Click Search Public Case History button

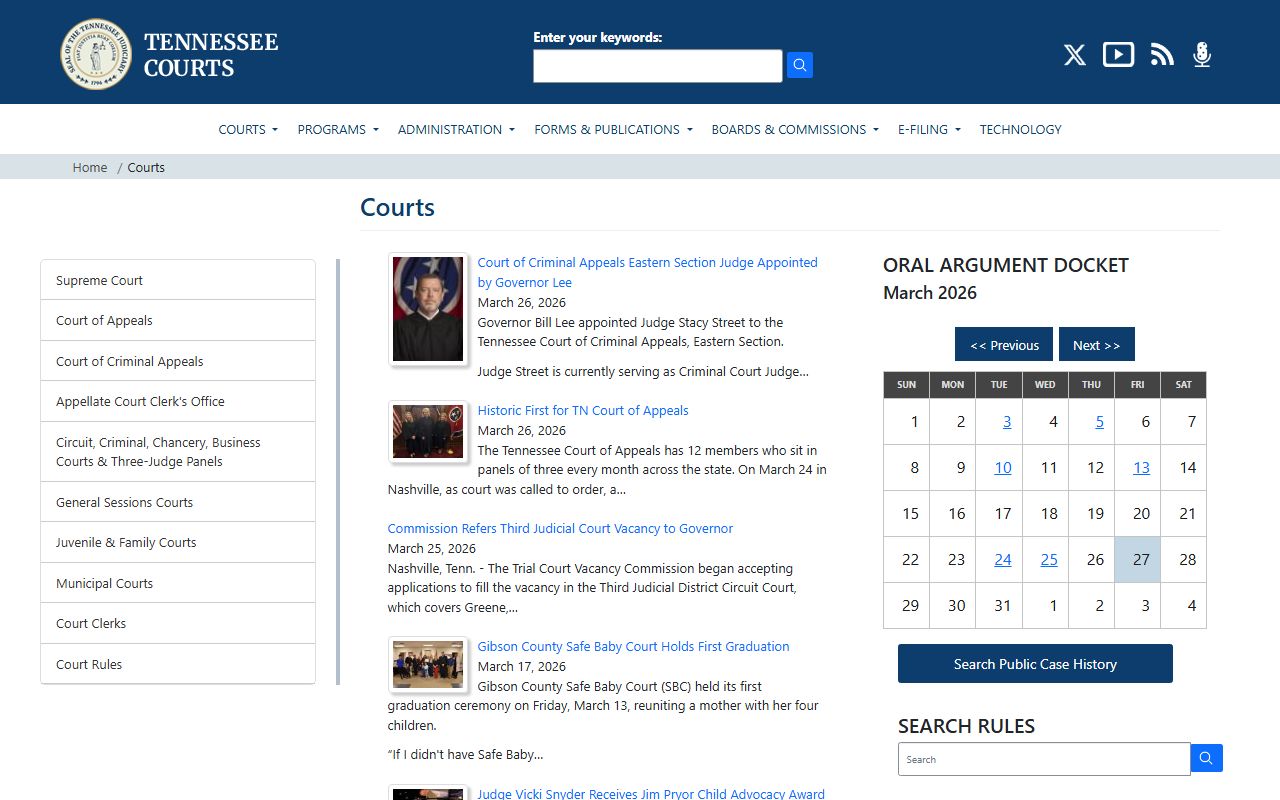(1035, 664)
